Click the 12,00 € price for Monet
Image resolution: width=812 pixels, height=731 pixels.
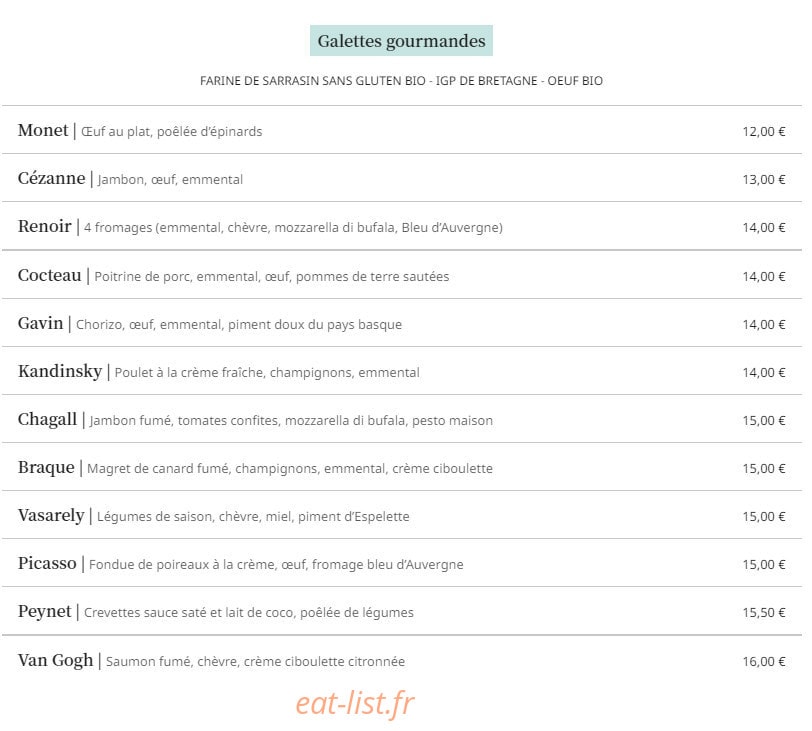pyautogui.click(x=764, y=131)
